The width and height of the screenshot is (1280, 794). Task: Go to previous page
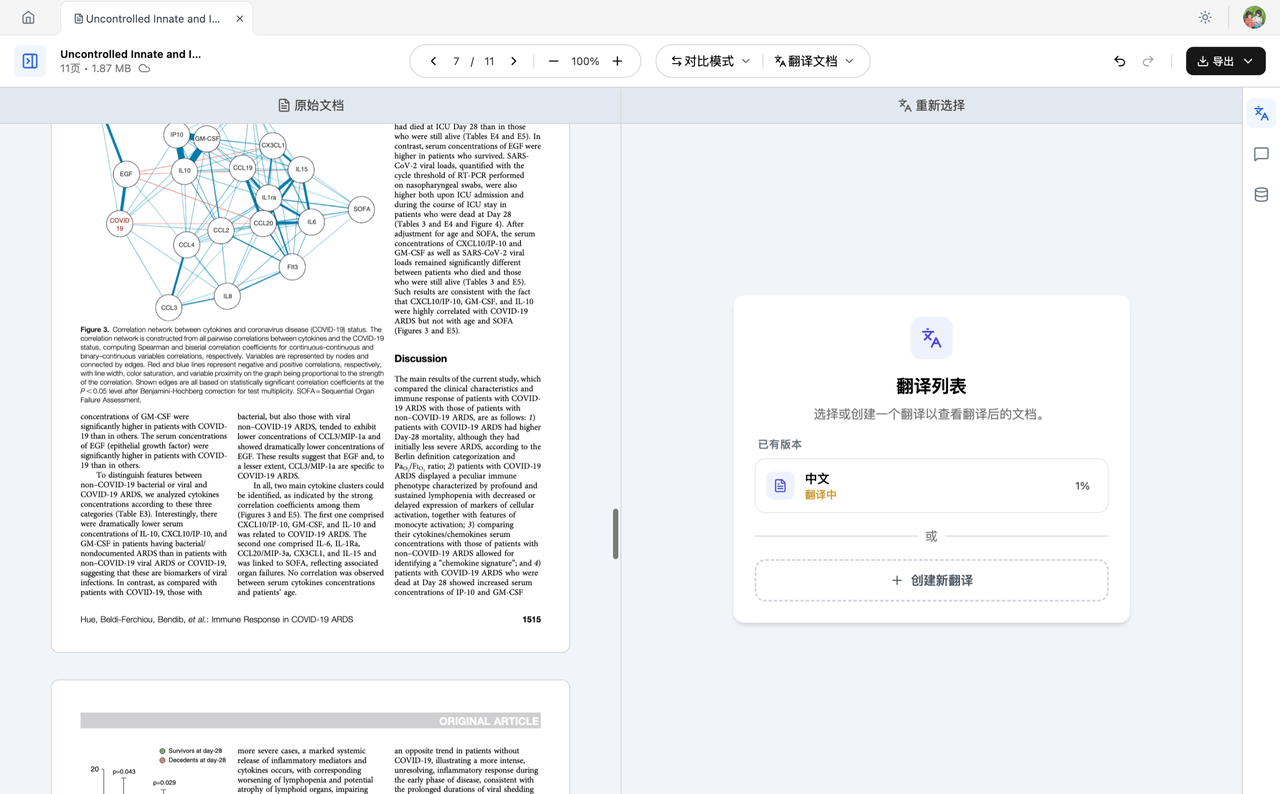pyautogui.click(x=433, y=61)
